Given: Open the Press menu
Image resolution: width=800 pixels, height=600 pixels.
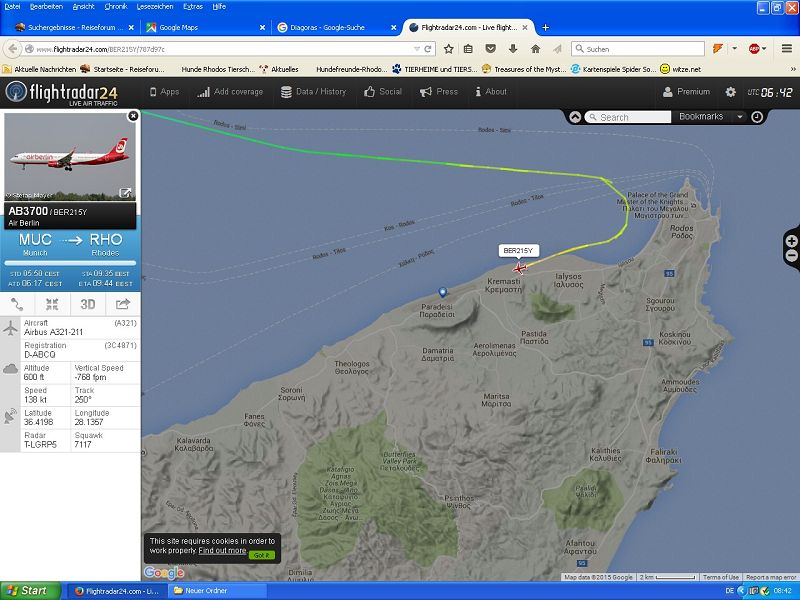Looking at the screenshot, I should pos(439,92).
